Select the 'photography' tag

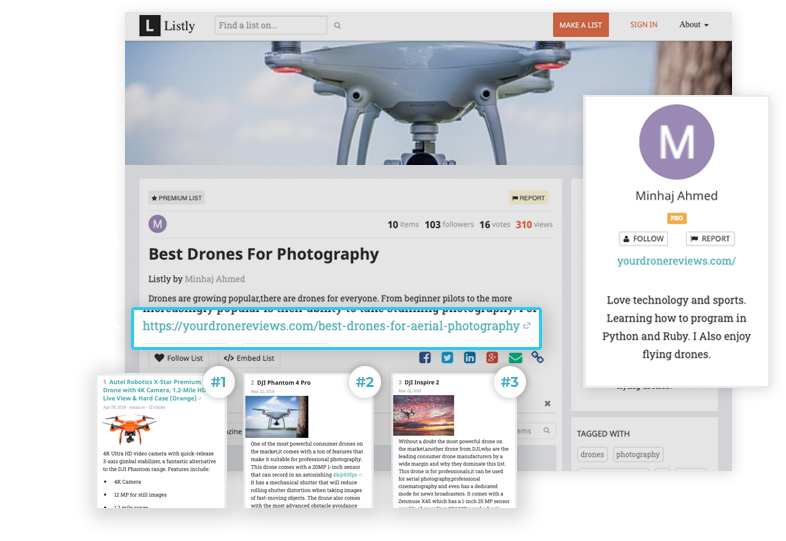(638, 454)
